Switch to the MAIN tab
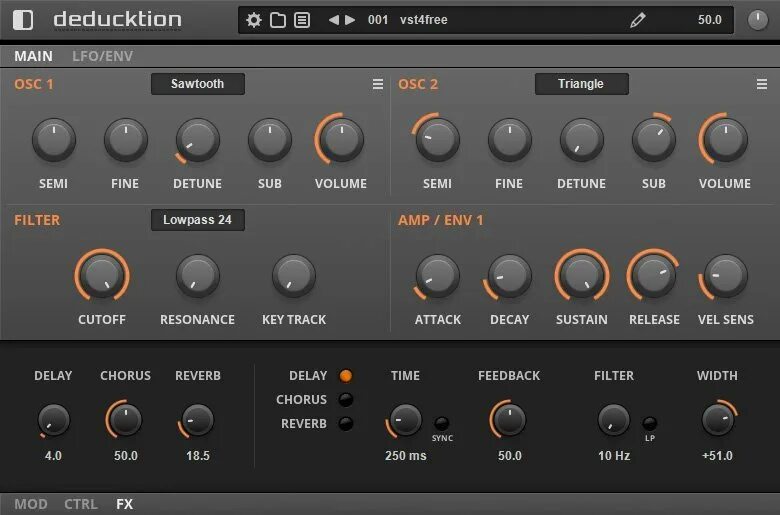This screenshot has width=780, height=515. 33,56
